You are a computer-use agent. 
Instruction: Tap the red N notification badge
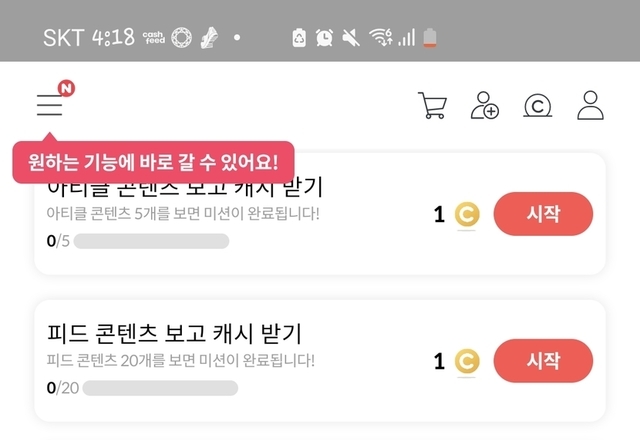point(66,89)
